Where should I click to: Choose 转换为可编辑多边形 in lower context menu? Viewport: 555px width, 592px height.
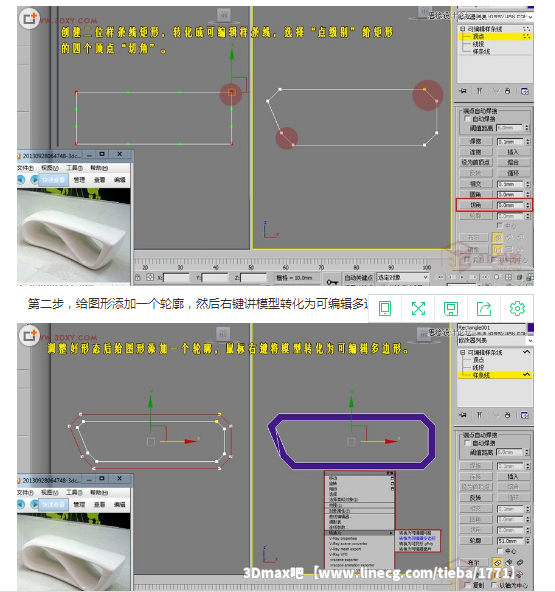tap(417, 538)
